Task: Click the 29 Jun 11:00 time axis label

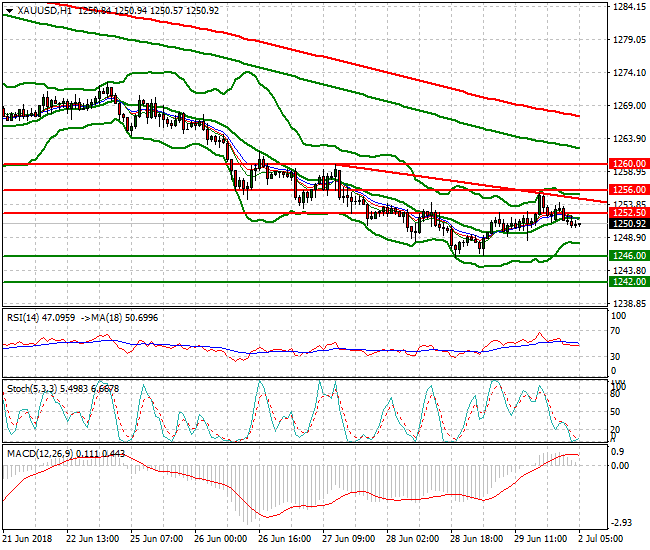Action: (541, 539)
